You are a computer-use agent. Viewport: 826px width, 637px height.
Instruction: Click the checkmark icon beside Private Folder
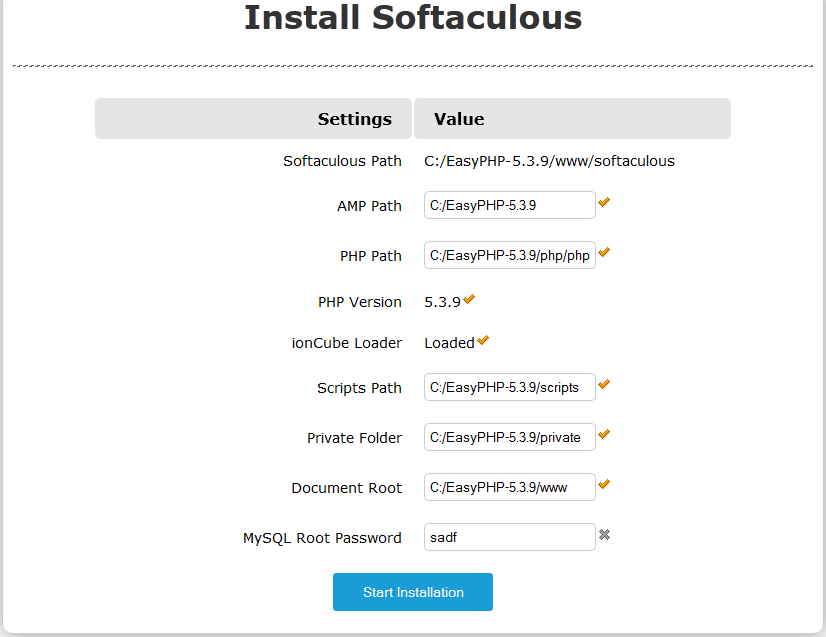click(604, 434)
